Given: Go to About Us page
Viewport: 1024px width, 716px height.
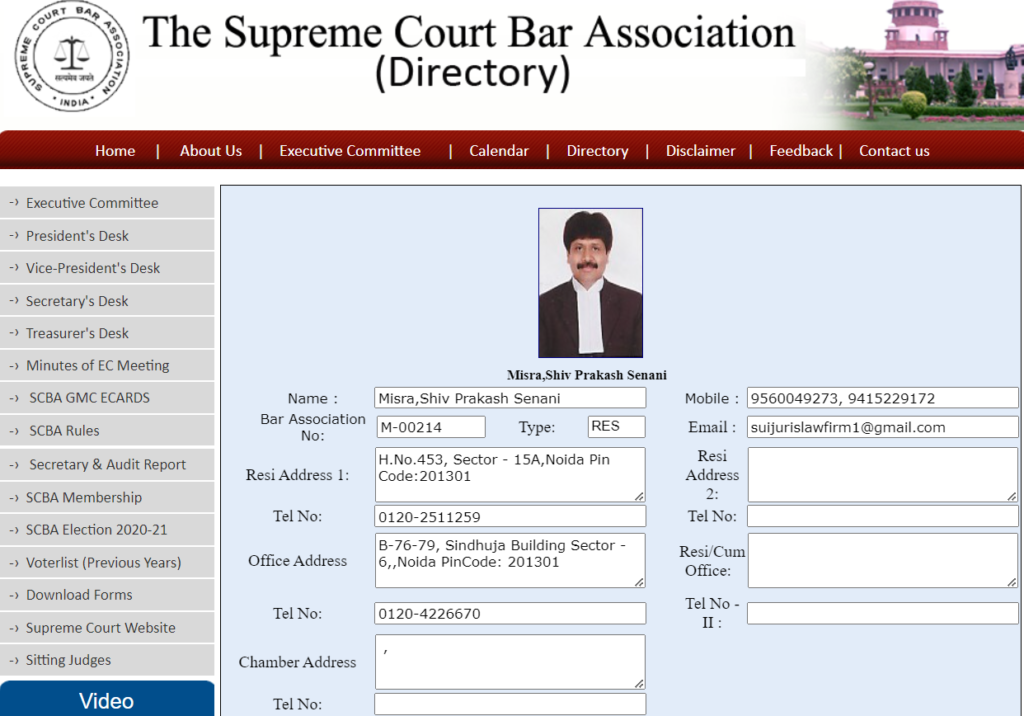Looking at the screenshot, I should (211, 151).
